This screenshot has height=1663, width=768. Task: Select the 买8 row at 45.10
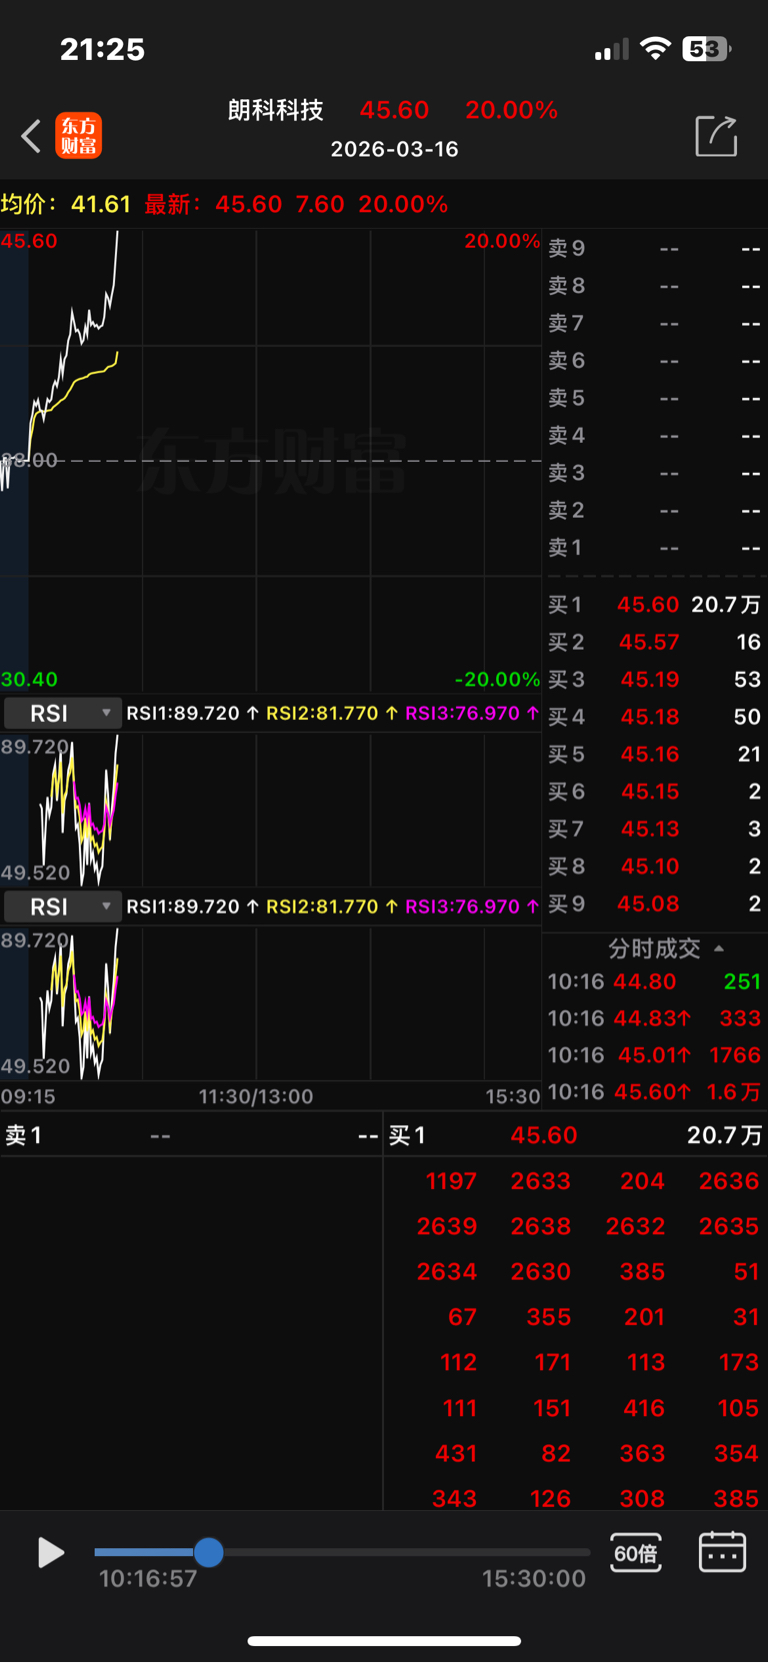click(654, 866)
